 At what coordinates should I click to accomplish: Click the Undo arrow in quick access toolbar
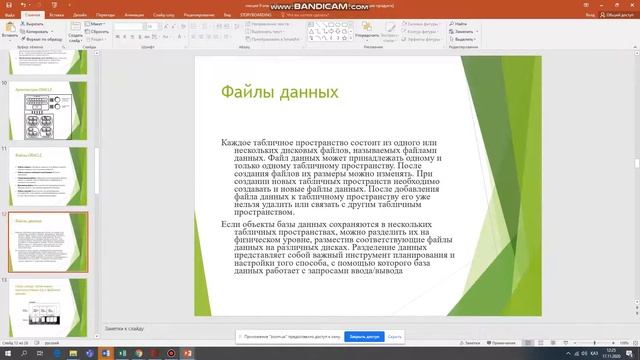point(23,5)
